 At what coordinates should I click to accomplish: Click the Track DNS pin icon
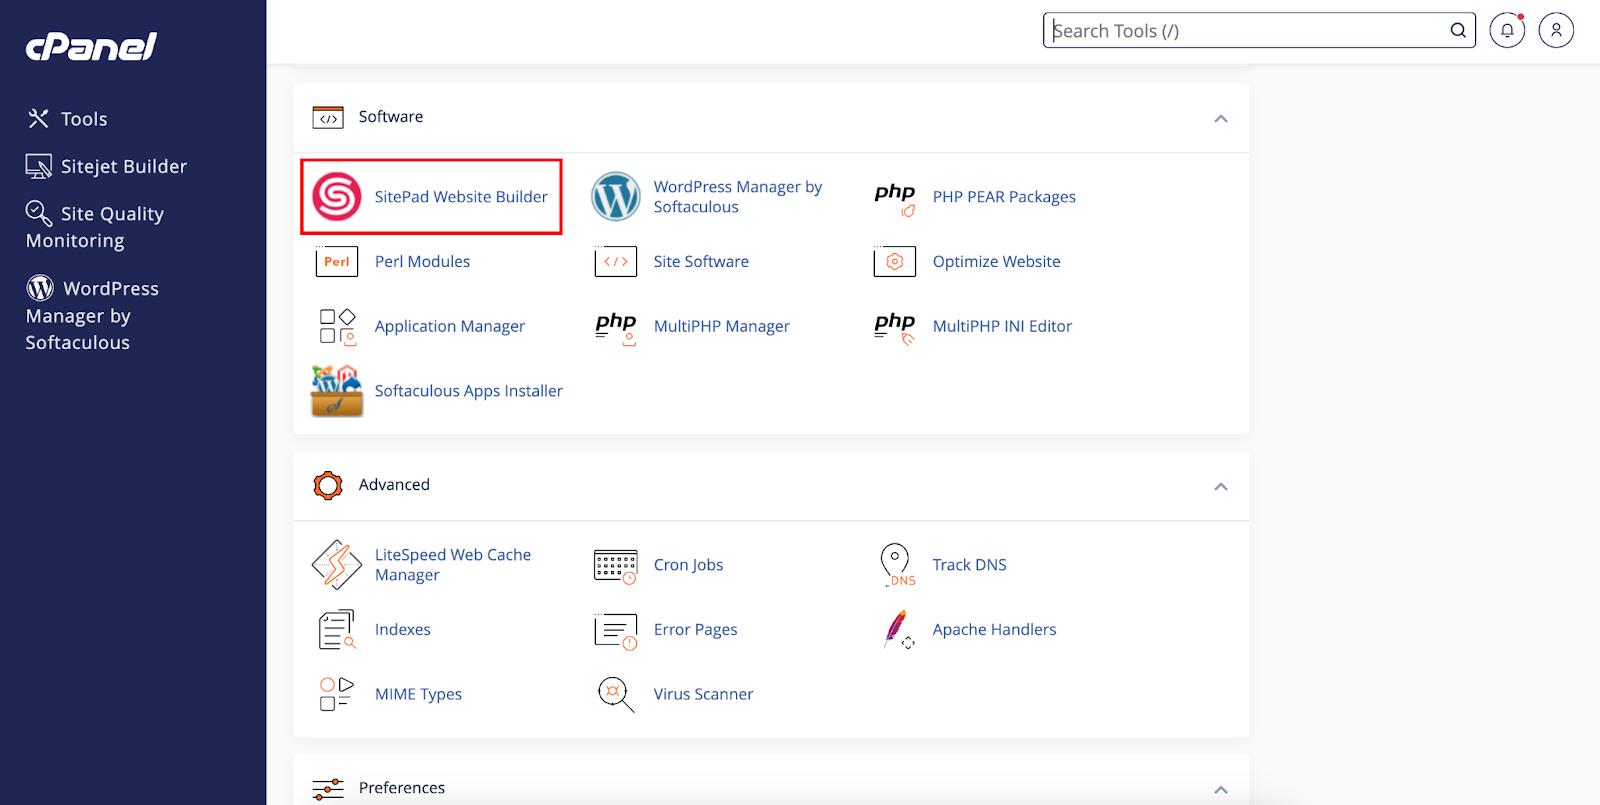click(x=896, y=565)
